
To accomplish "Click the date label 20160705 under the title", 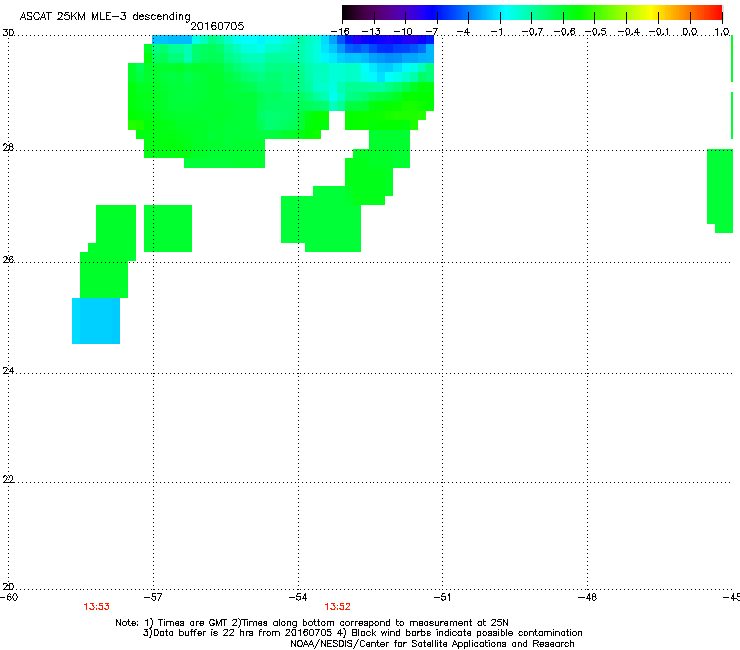I will (x=217, y=26).
